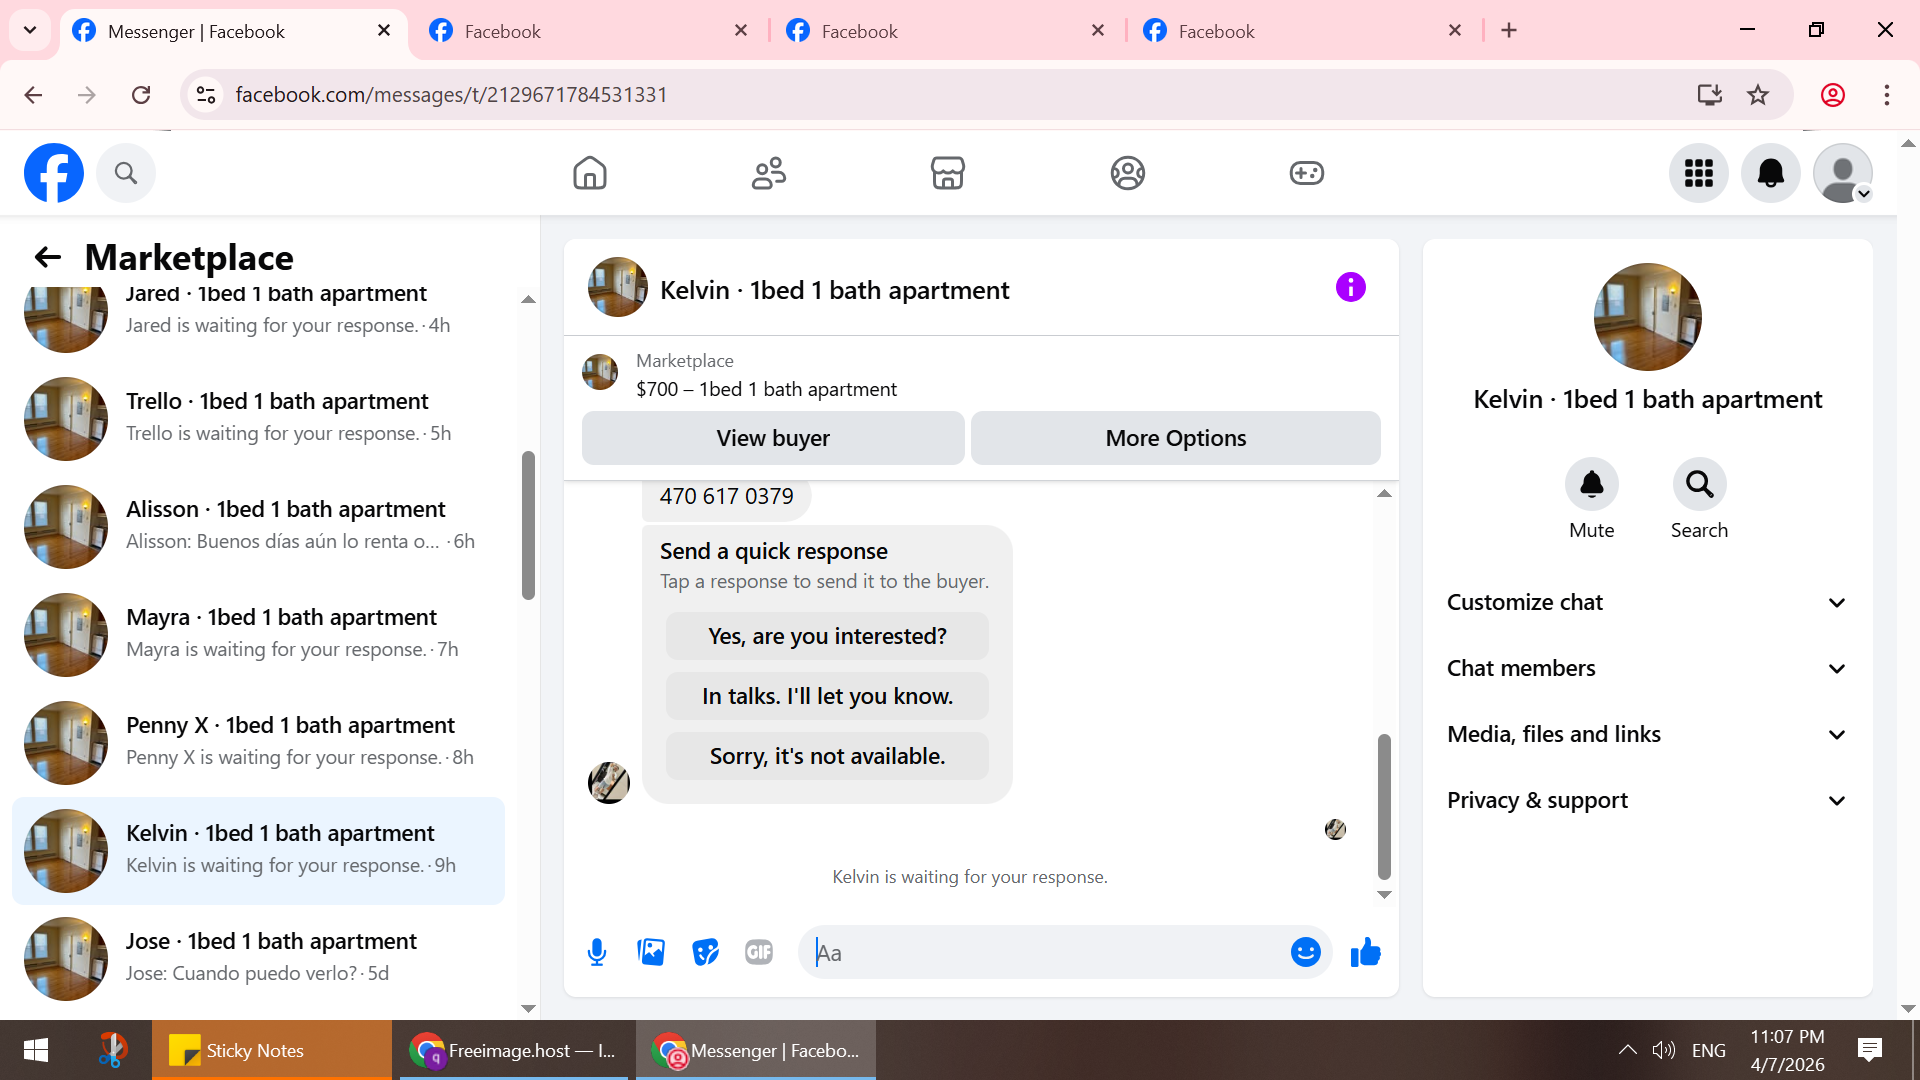Open the Gaming controller icon

click(1307, 173)
